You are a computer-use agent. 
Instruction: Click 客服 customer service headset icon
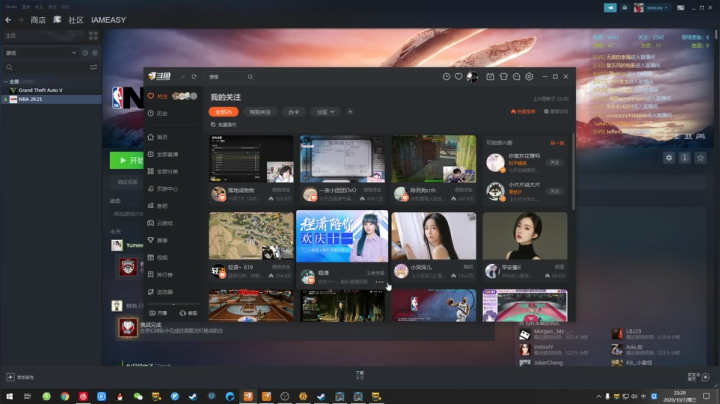[188, 313]
